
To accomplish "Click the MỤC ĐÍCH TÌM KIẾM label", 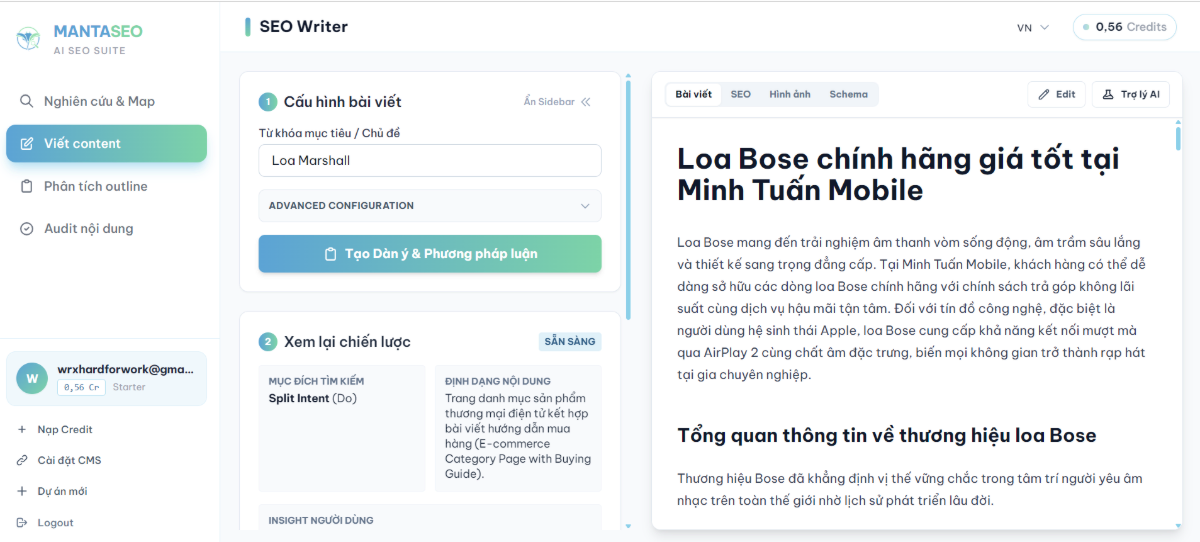I will [x=316, y=382].
